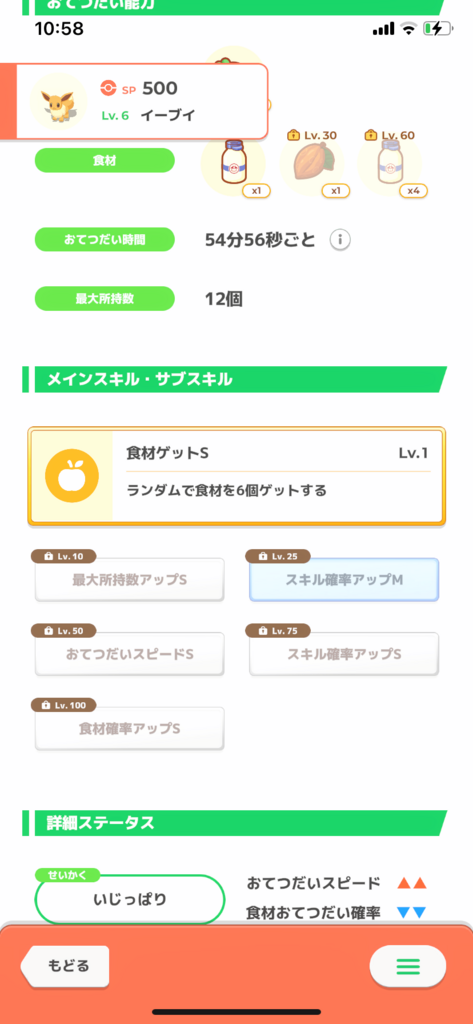Tap locked subskill 最大所持数アップS
Image resolution: width=473 pixels, height=1024 pixels.
pyautogui.click(x=129, y=579)
